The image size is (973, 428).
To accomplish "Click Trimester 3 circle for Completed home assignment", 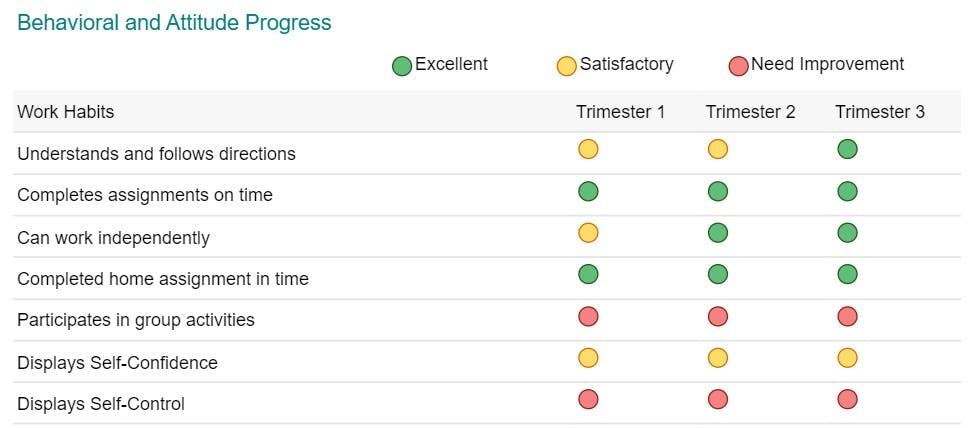I will coord(847,274).
